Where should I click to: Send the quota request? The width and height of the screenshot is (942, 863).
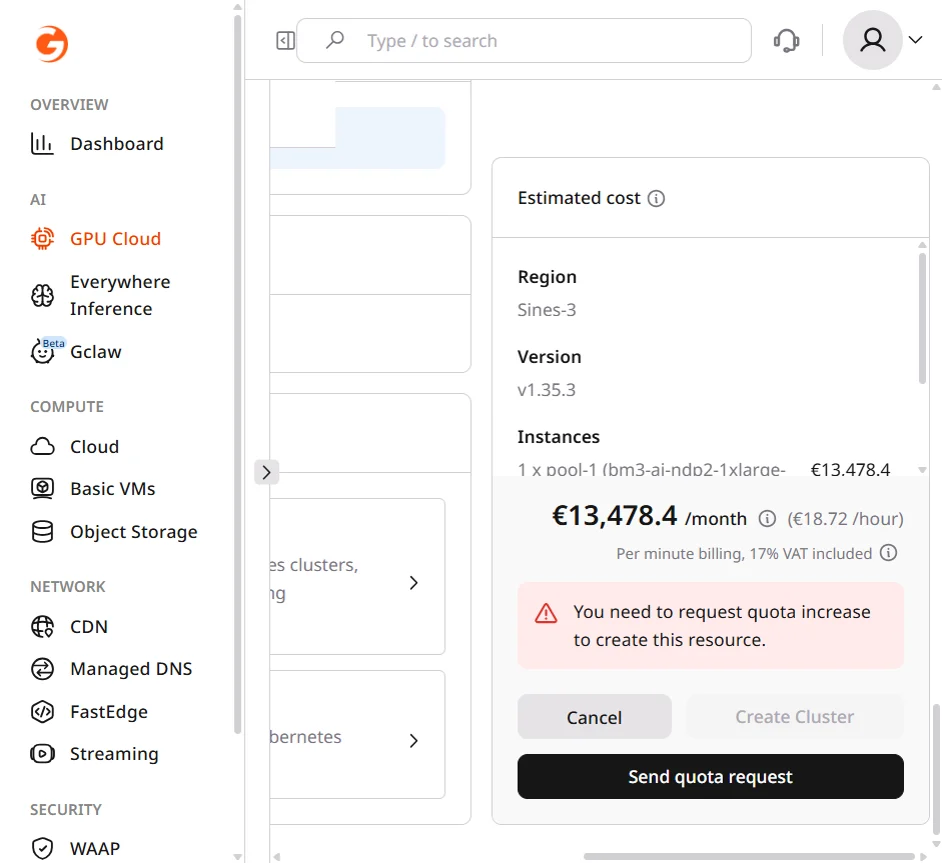pos(710,777)
